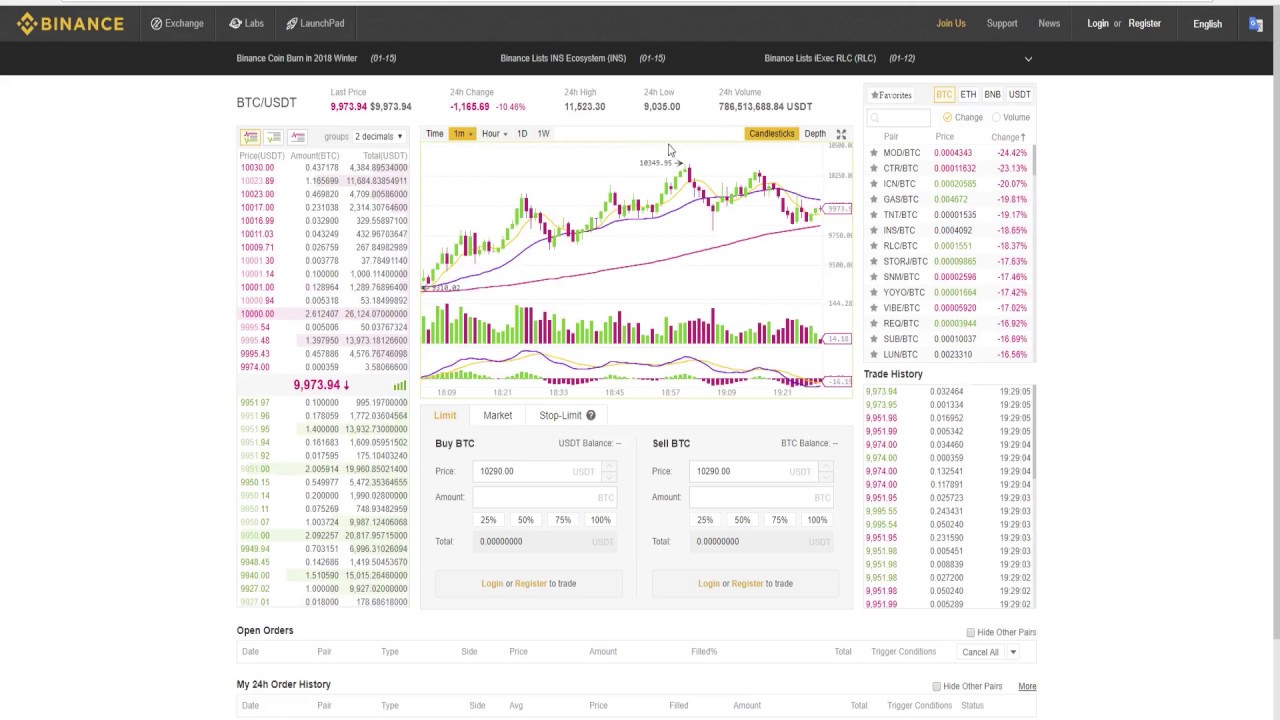
Task: Open the decimals grouping dropdown
Action: 378,136
